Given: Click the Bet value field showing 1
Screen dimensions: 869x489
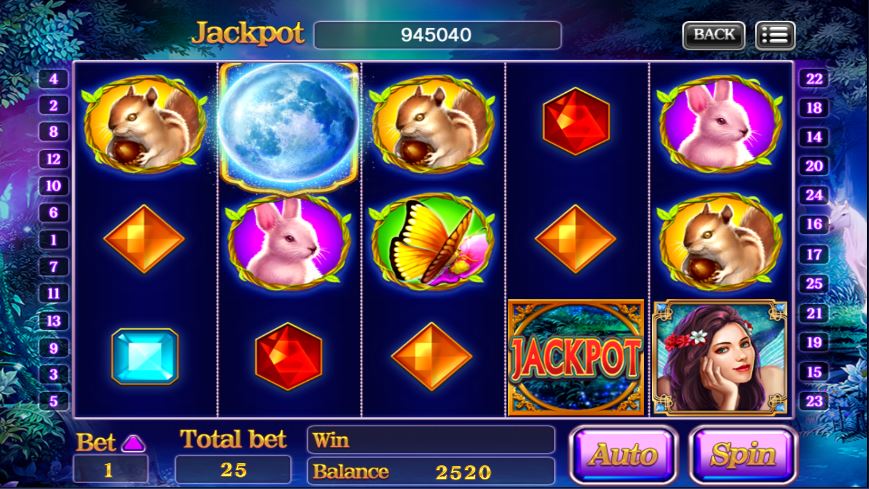Looking at the screenshot, I should pyautogui.click(x=110, y=470).
